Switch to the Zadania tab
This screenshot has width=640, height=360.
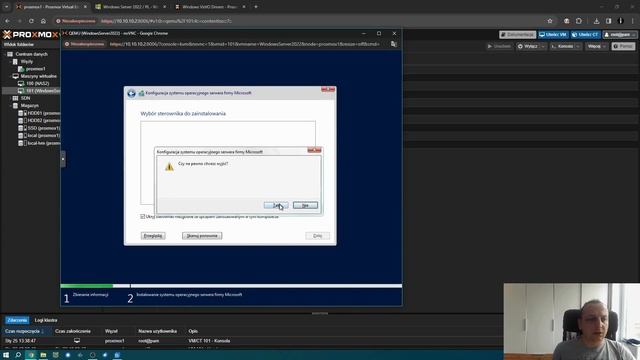[x=17, y=320]
